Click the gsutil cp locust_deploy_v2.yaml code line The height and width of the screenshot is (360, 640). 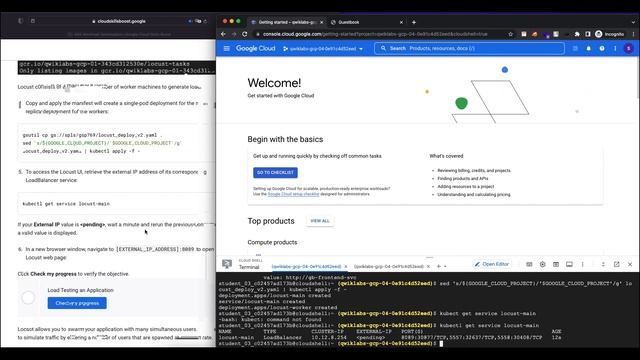click(x=92, y=135)
